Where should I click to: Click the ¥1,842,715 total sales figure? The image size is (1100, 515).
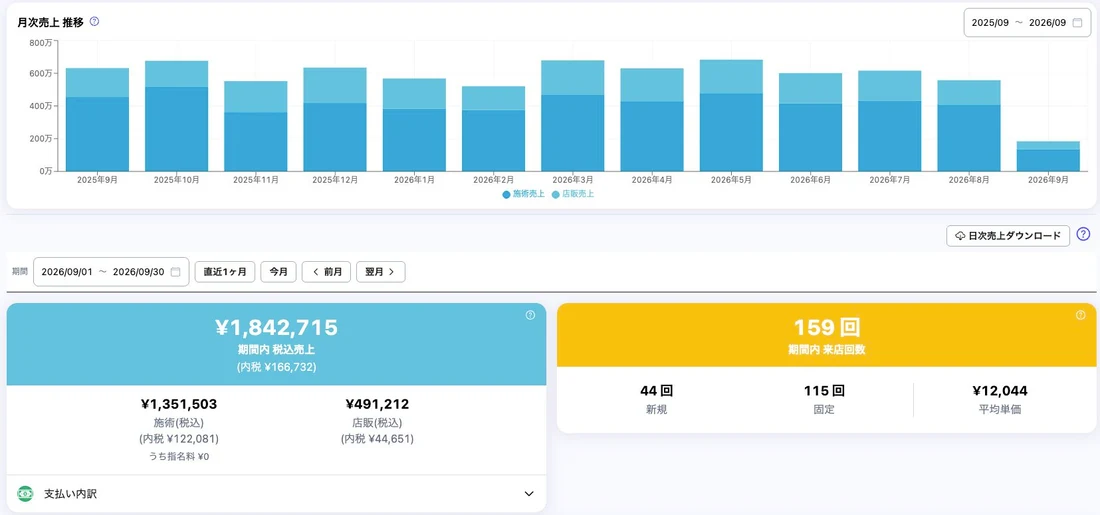pos(276,327)
